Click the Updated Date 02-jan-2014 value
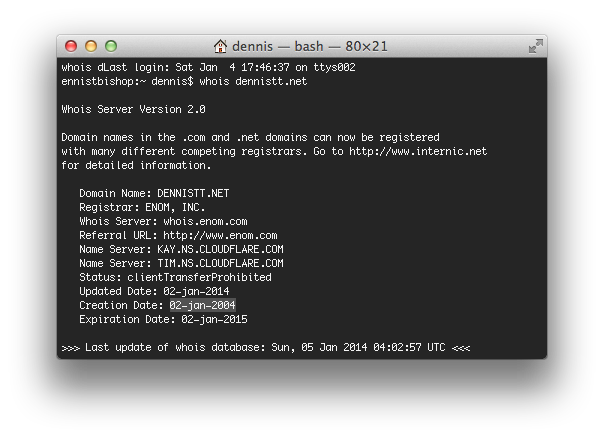 pos(196,291)
